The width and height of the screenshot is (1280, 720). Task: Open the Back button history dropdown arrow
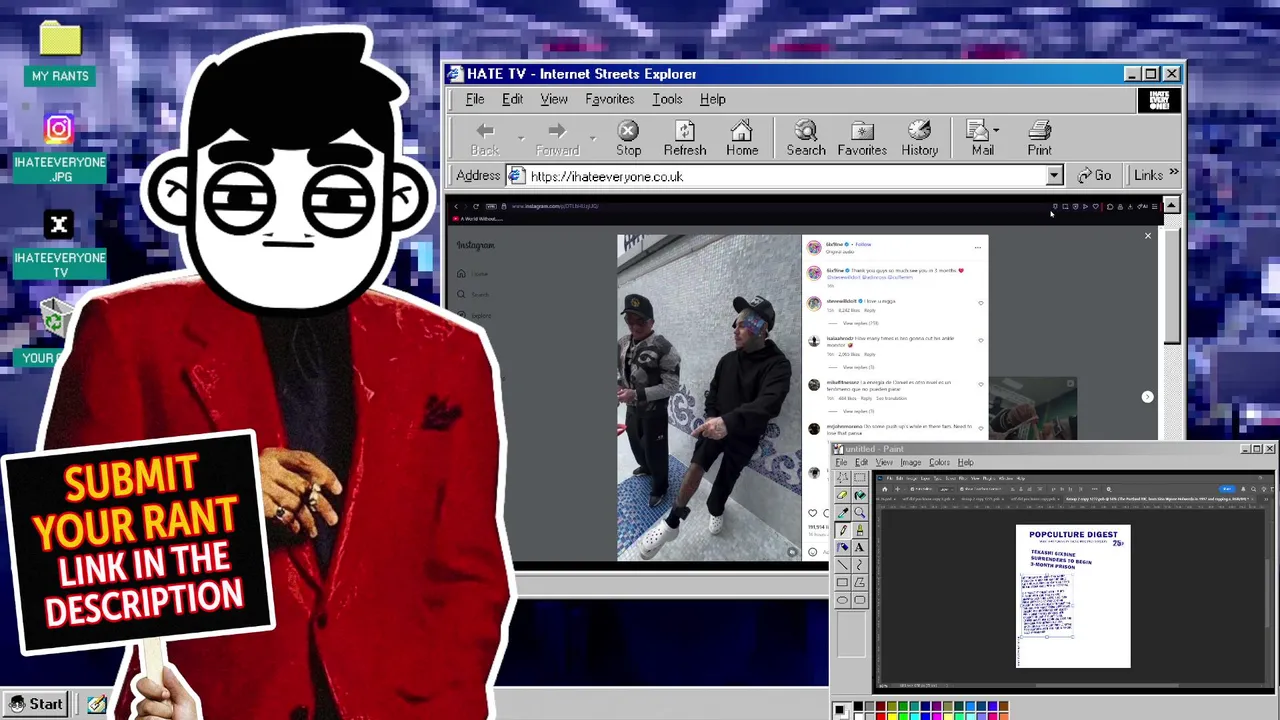pyautogui.click(x=521, y=138)
